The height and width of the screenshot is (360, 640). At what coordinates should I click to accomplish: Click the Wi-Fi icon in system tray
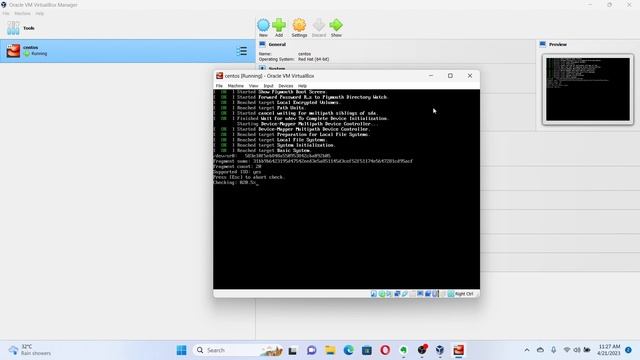[x=567, y=350]
